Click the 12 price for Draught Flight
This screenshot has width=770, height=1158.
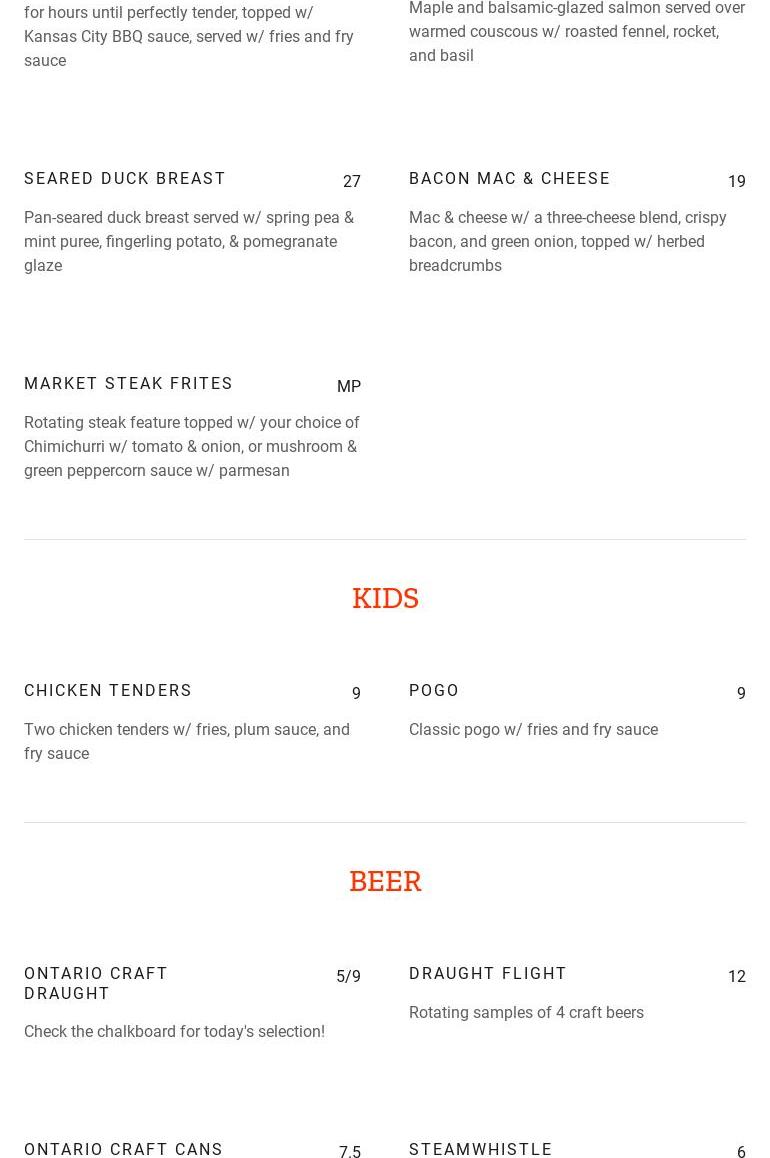737,976
